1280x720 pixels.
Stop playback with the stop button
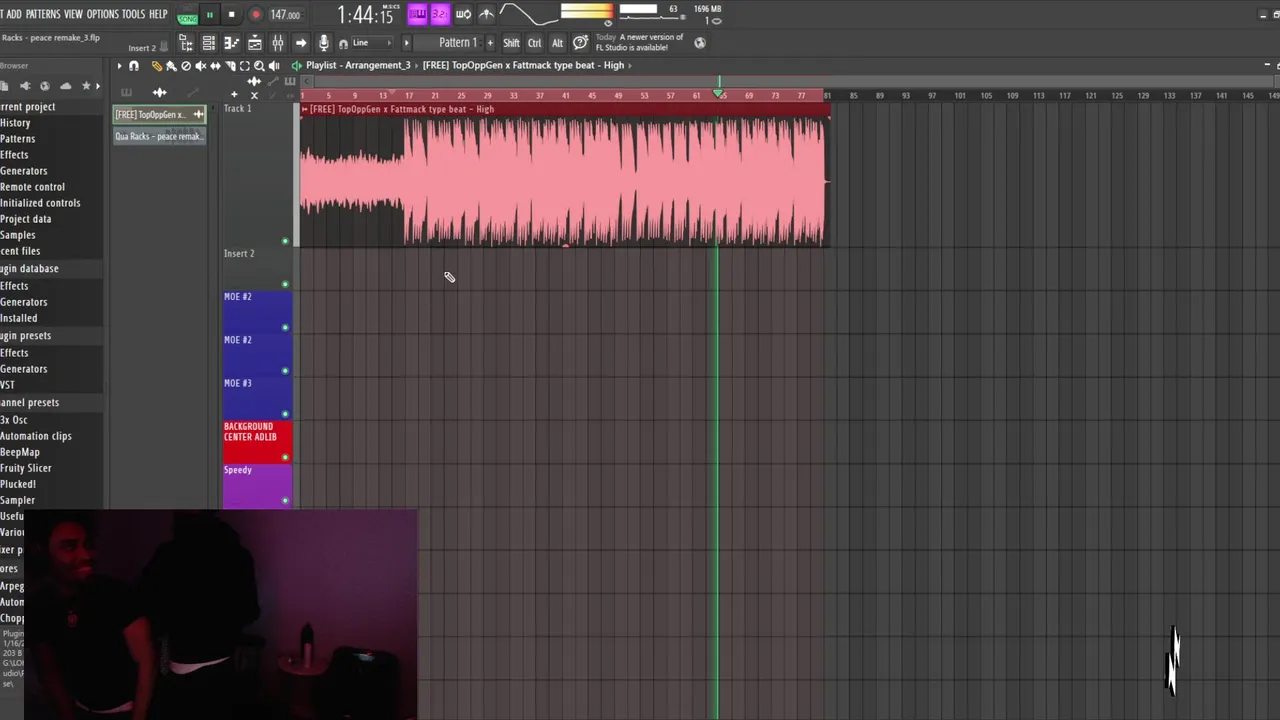pyautogui.click(x=231, y=15)
